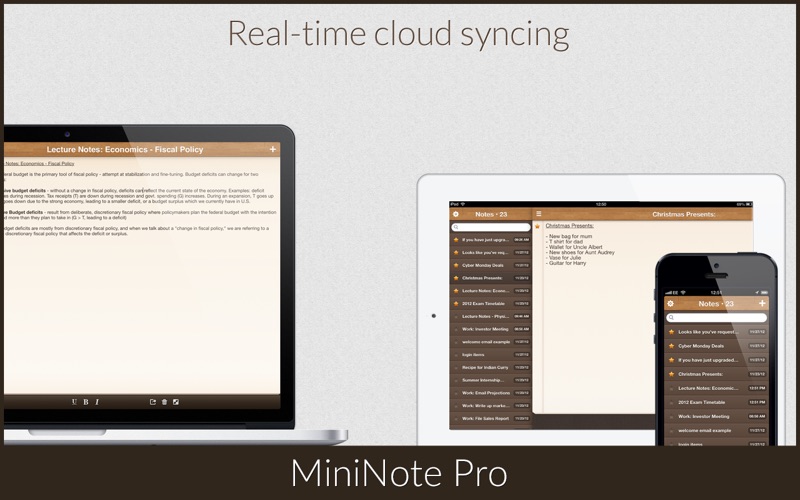Image resolution: width=800 pixels, height=500 pixels.
Task: Open Work: Investor Meeting note on iPad
Action: click(491, 329)
